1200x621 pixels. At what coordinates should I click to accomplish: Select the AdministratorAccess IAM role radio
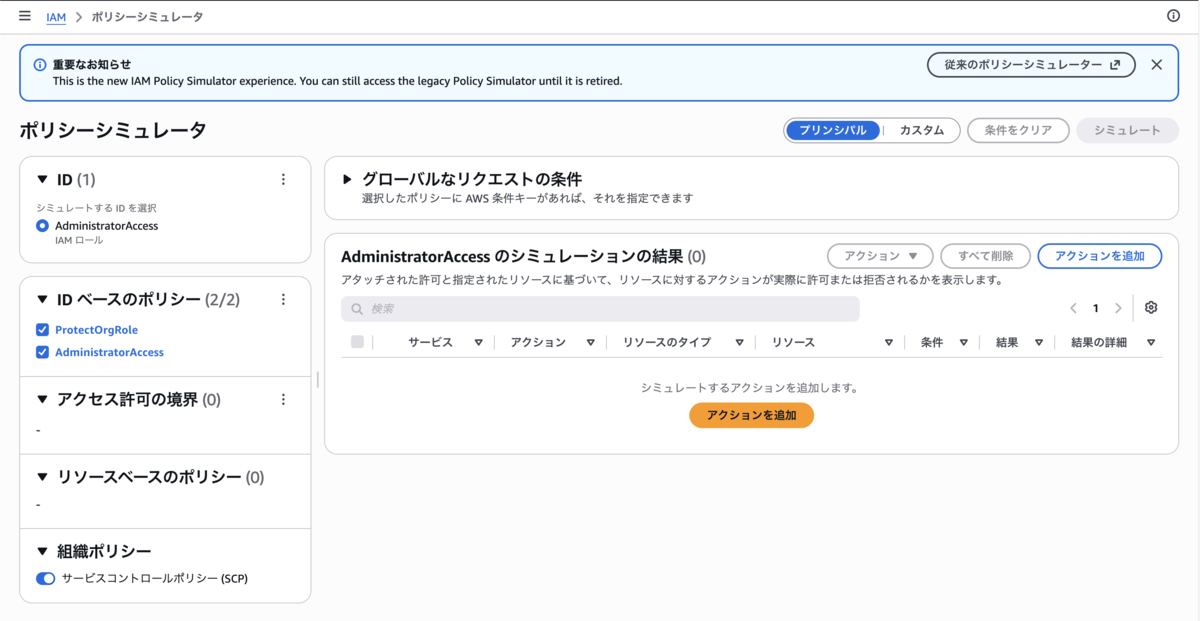tap(42, 226)
